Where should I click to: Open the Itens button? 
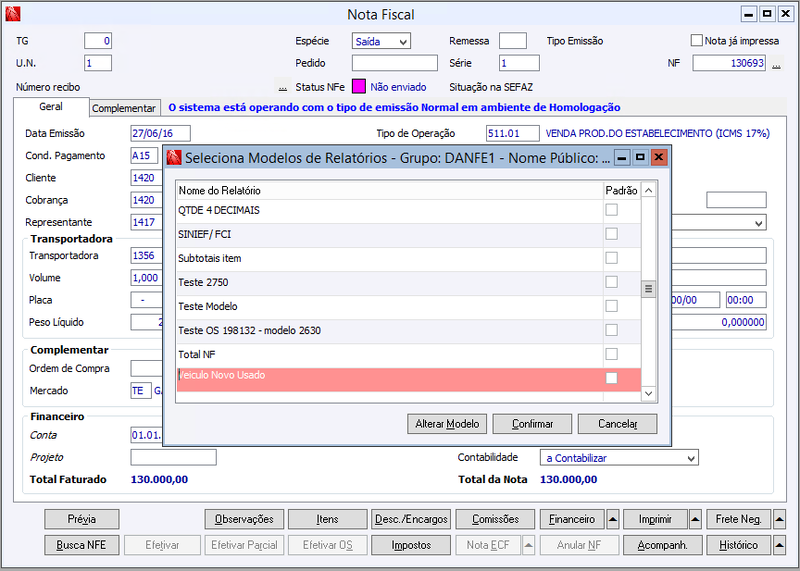(328, 519)
